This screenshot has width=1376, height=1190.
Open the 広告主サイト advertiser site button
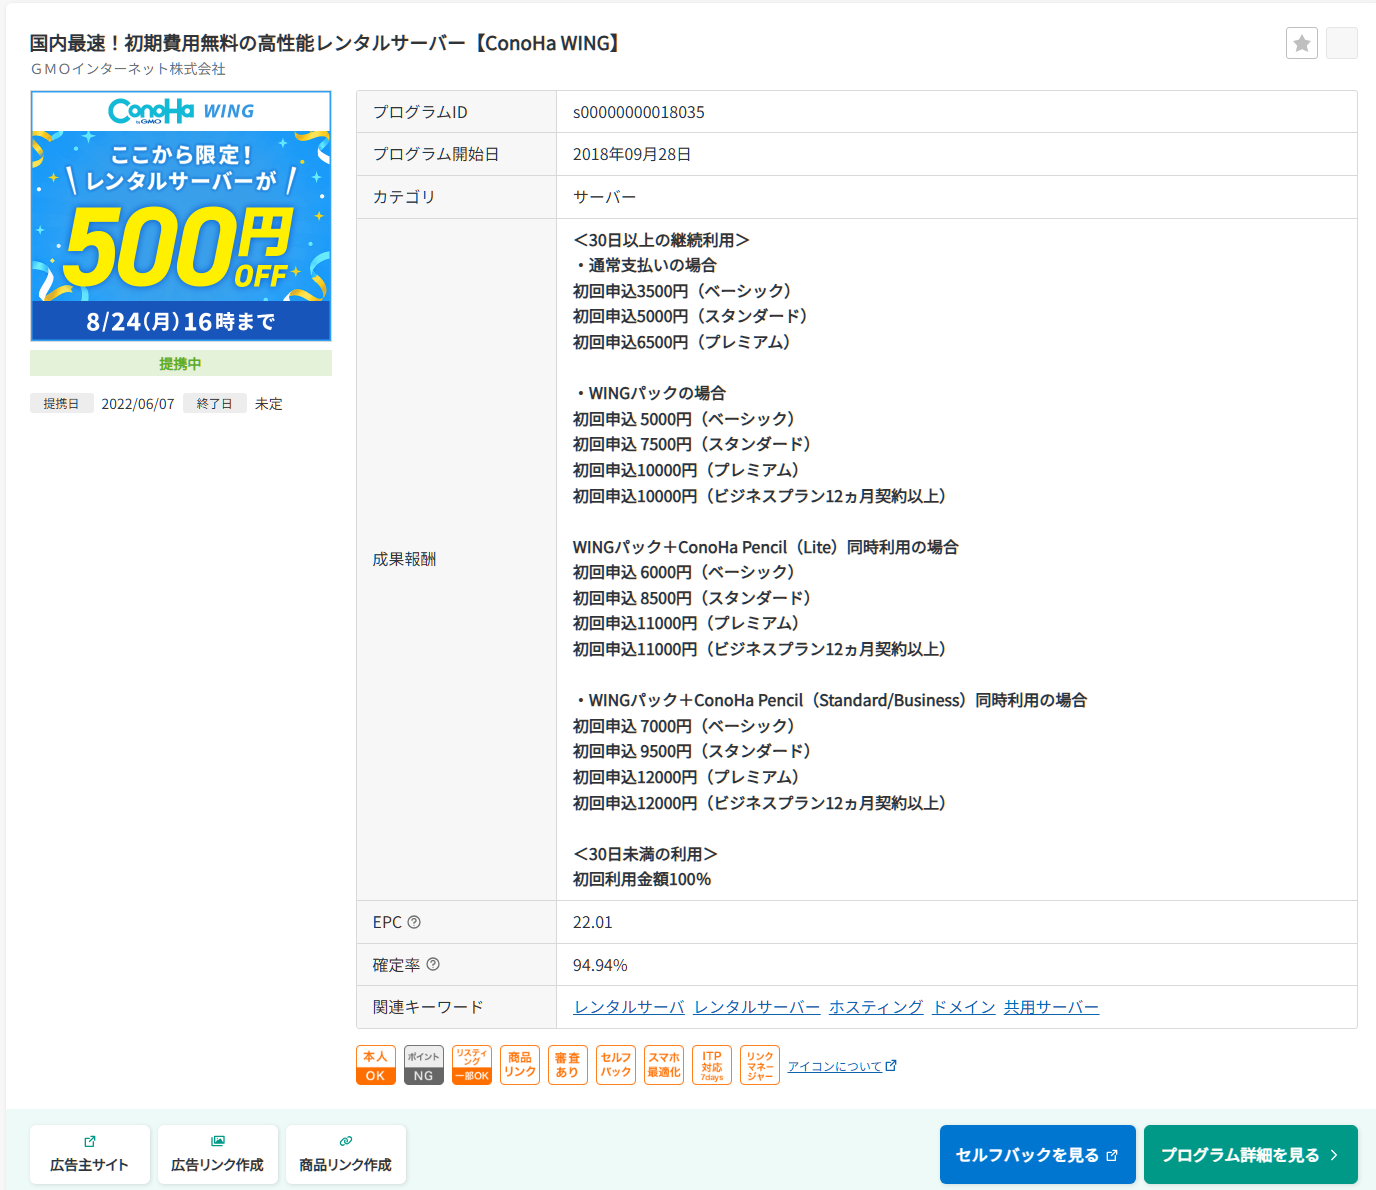(x=90, y=1154)
